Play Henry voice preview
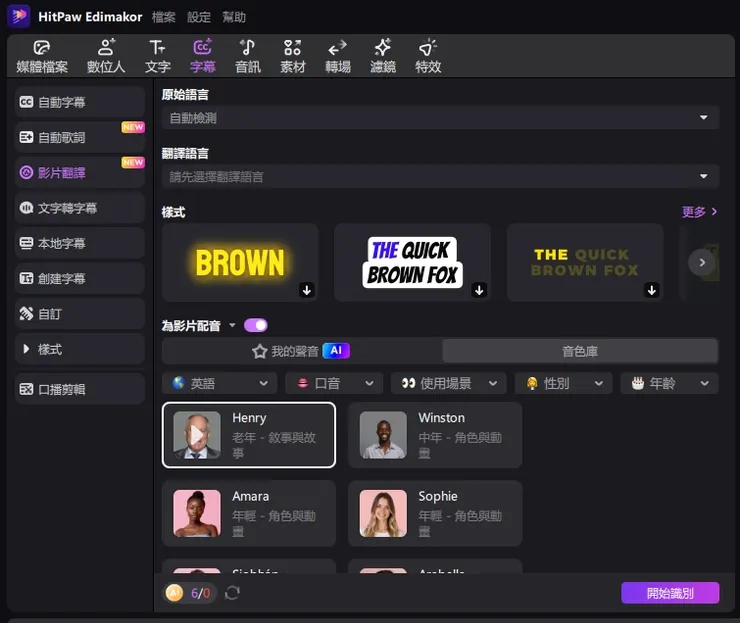Viewport: 740px width, 623px height. [x=196, y=435]
